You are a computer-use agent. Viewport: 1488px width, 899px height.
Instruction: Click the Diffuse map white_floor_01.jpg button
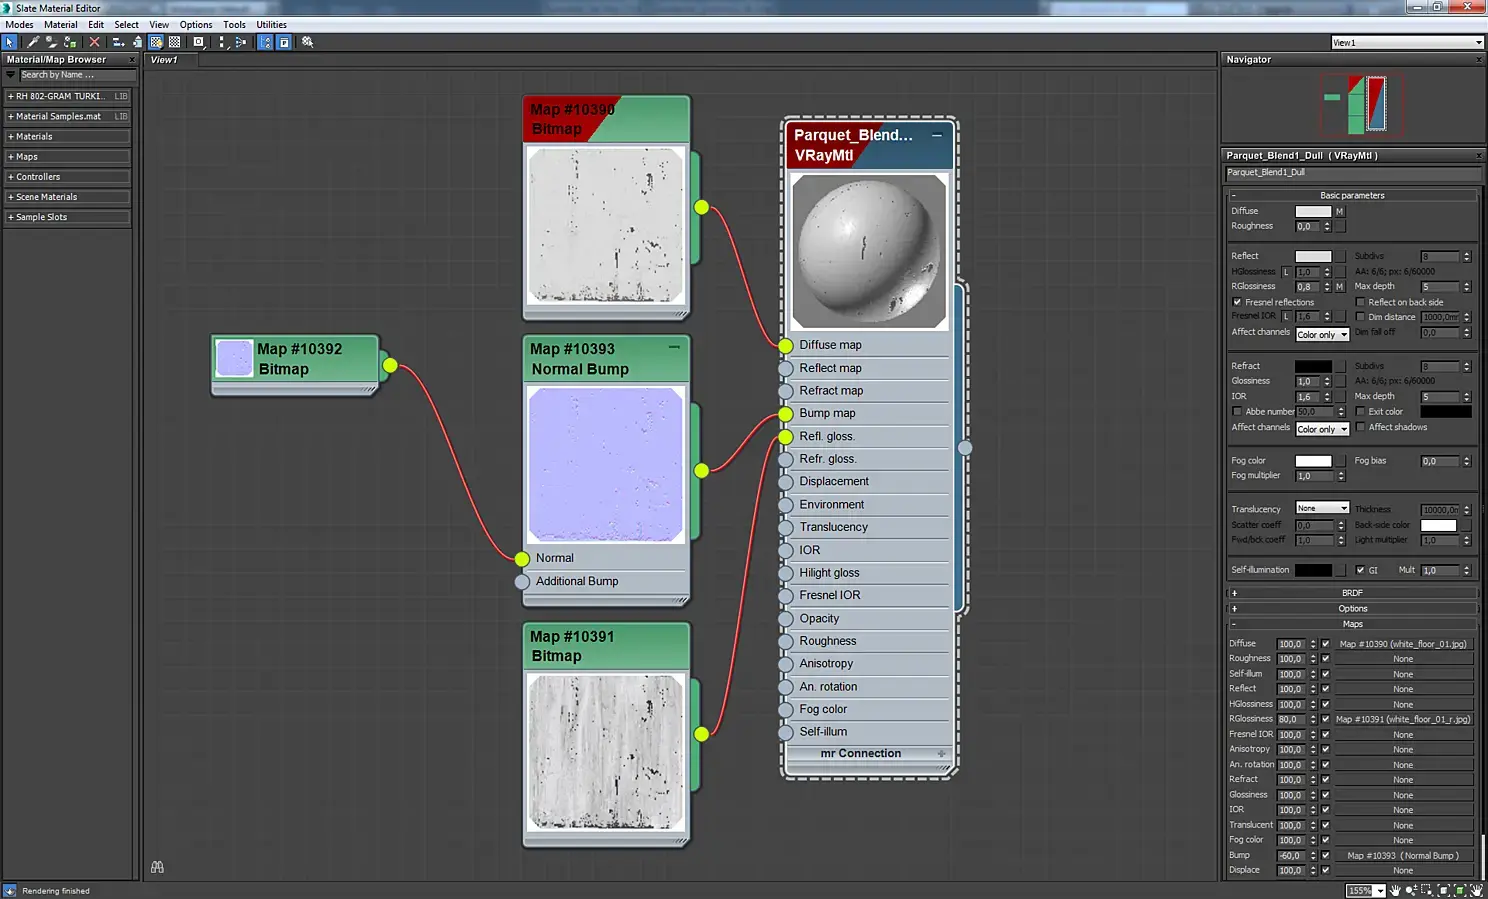[x=1402, y=644]
